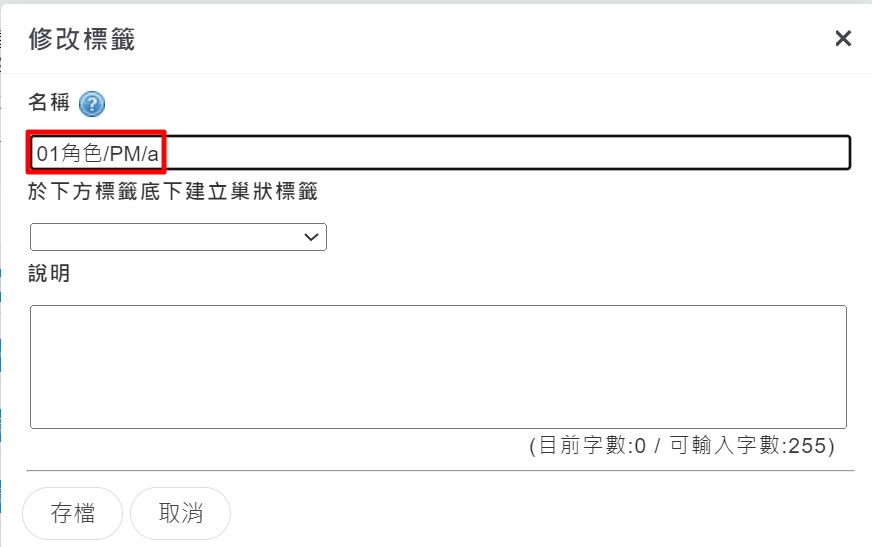Screen dimensions: 872x547
Task: Click inside the 說明 description text area
Action: 438,367
